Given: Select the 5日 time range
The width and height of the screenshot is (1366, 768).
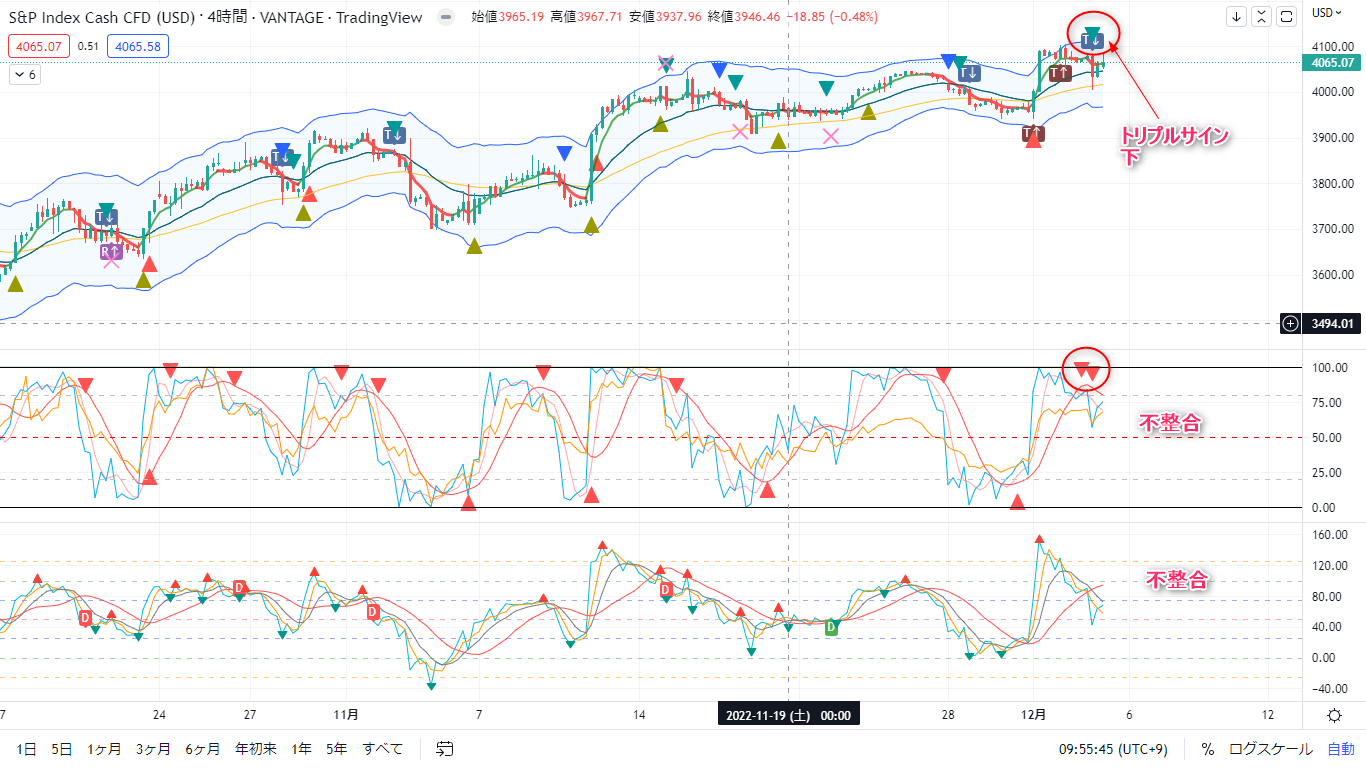Looking at the screenshot, I should click(x=61, y=749).
